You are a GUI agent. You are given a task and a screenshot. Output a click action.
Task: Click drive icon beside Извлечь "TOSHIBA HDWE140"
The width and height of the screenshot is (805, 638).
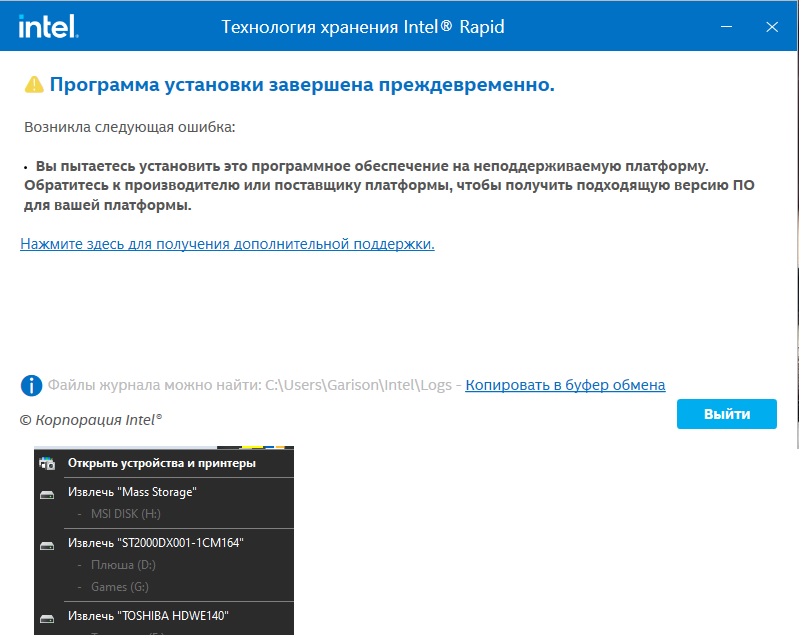click(x=47, y=618)
